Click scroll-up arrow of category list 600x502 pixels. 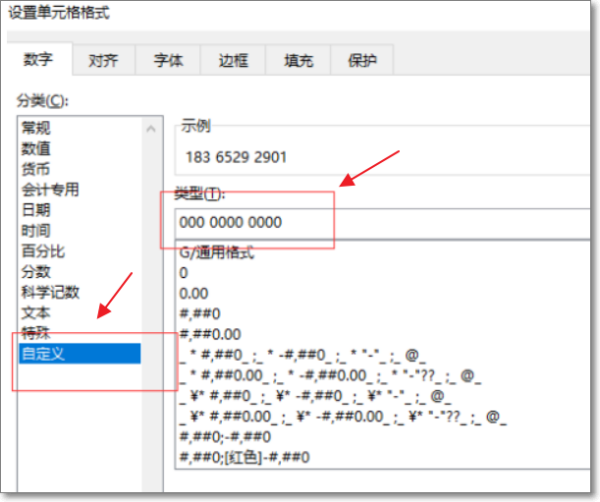click(x=151, y=129)
